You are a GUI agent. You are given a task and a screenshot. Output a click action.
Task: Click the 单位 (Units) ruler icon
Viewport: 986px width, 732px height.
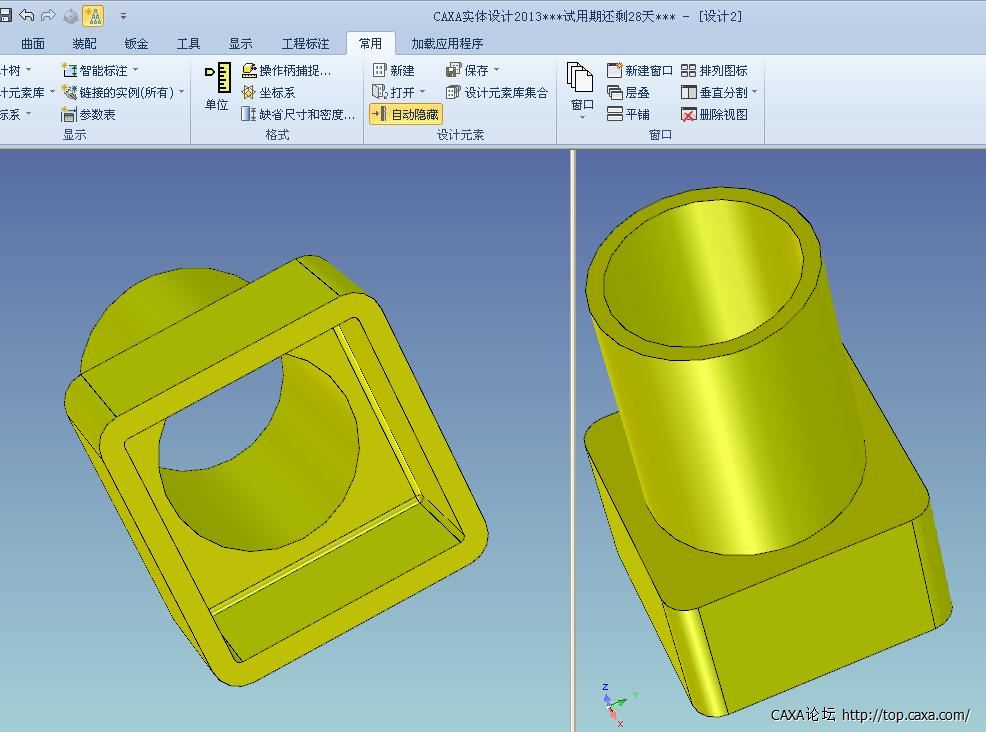click(x=217, y=78)
